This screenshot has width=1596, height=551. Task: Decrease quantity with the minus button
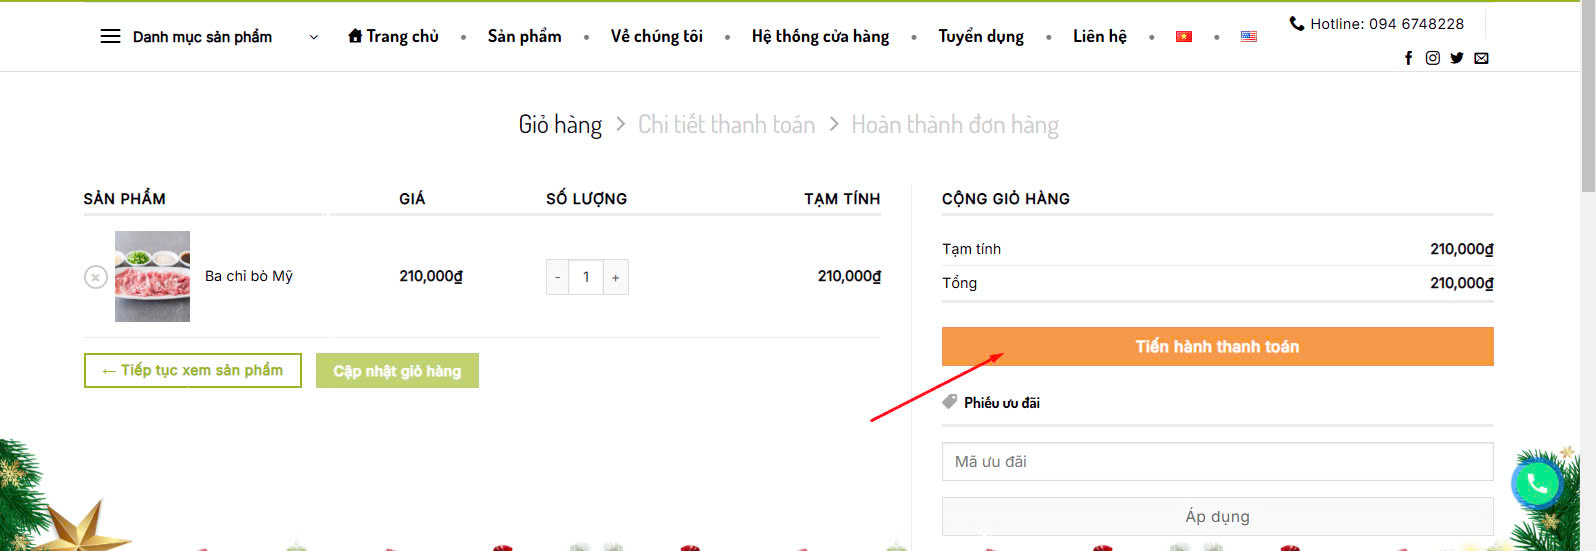click(558, 278)
